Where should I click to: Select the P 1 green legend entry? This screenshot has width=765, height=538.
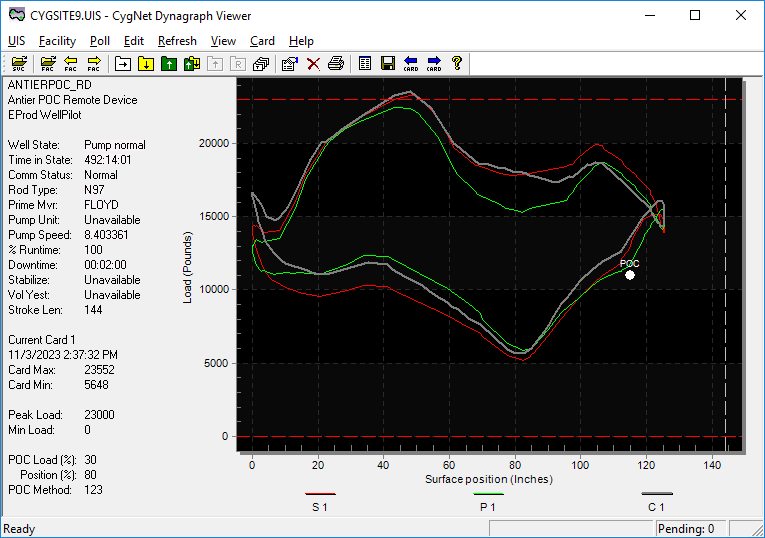[x=488, y=501]
